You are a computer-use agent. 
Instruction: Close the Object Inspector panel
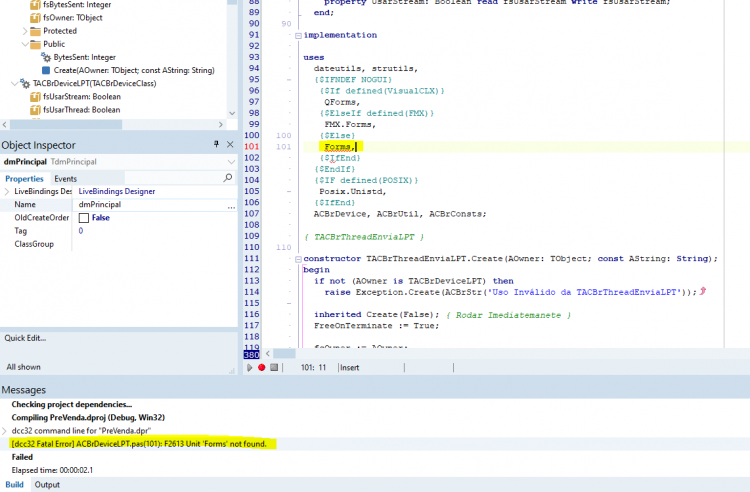pyautogui.click(x=230, y=144)
